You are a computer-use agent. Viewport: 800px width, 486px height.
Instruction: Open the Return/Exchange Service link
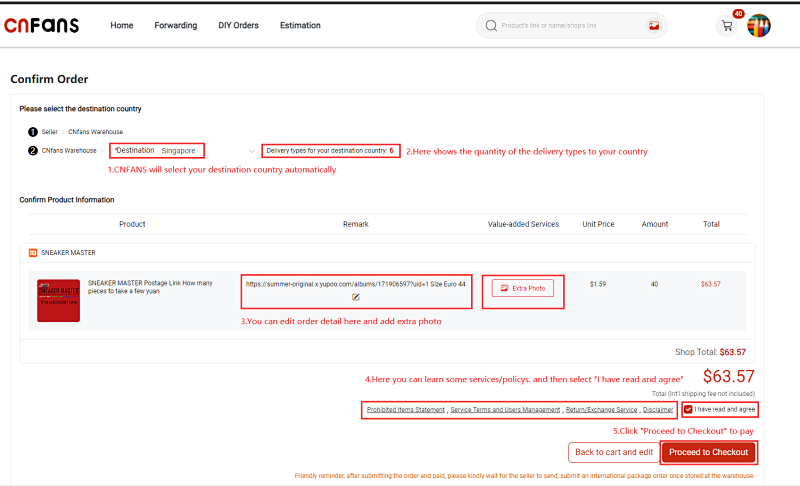[601, 410]
